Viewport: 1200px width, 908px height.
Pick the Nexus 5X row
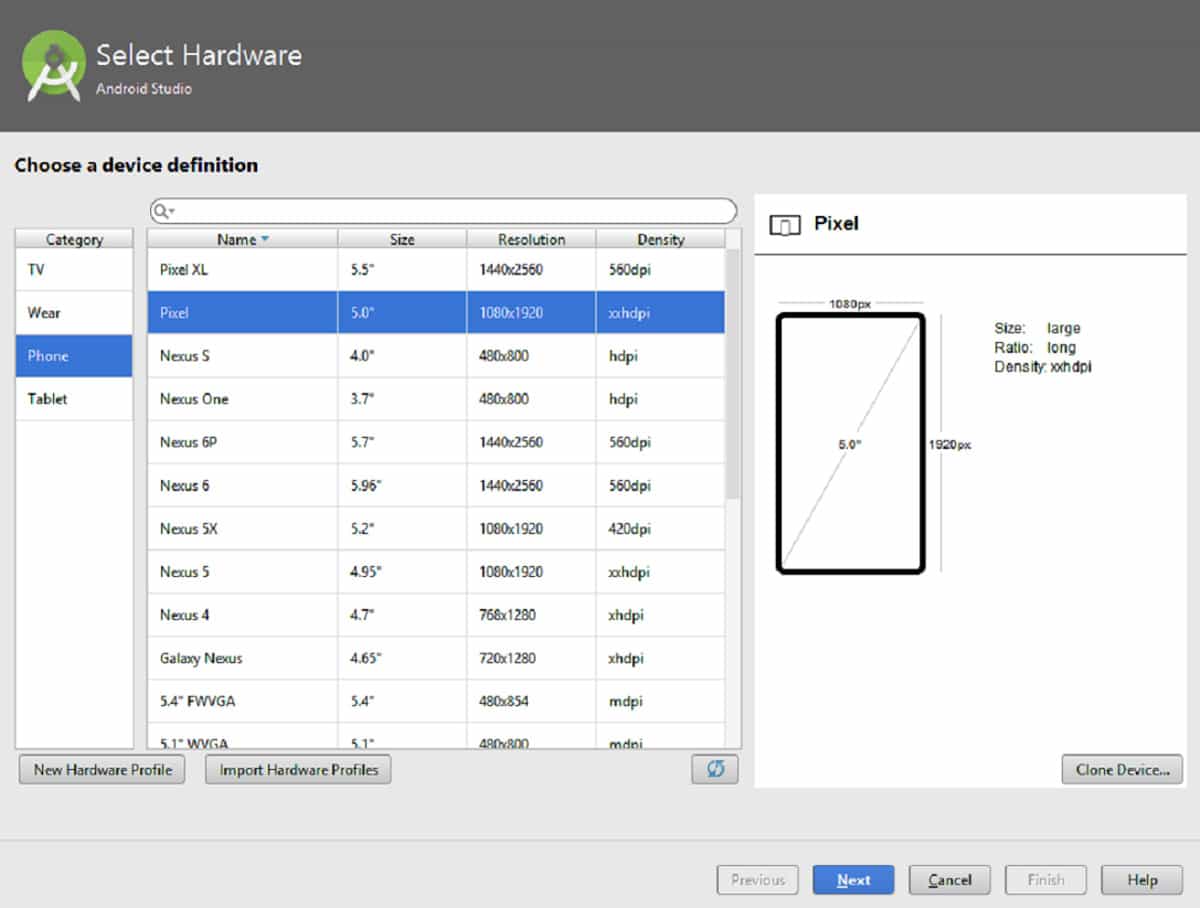pyautogui.click(x=435, y=529)
